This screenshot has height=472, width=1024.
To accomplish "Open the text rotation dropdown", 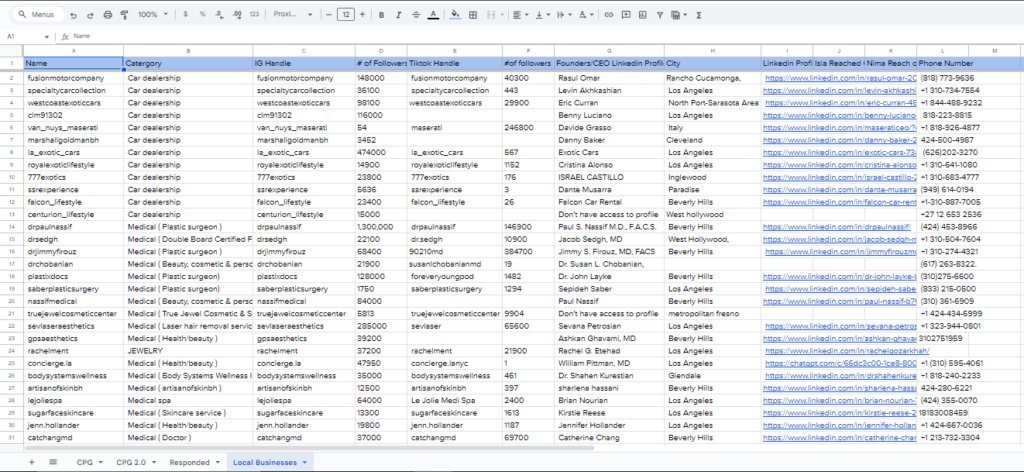I will click(586, 14).
